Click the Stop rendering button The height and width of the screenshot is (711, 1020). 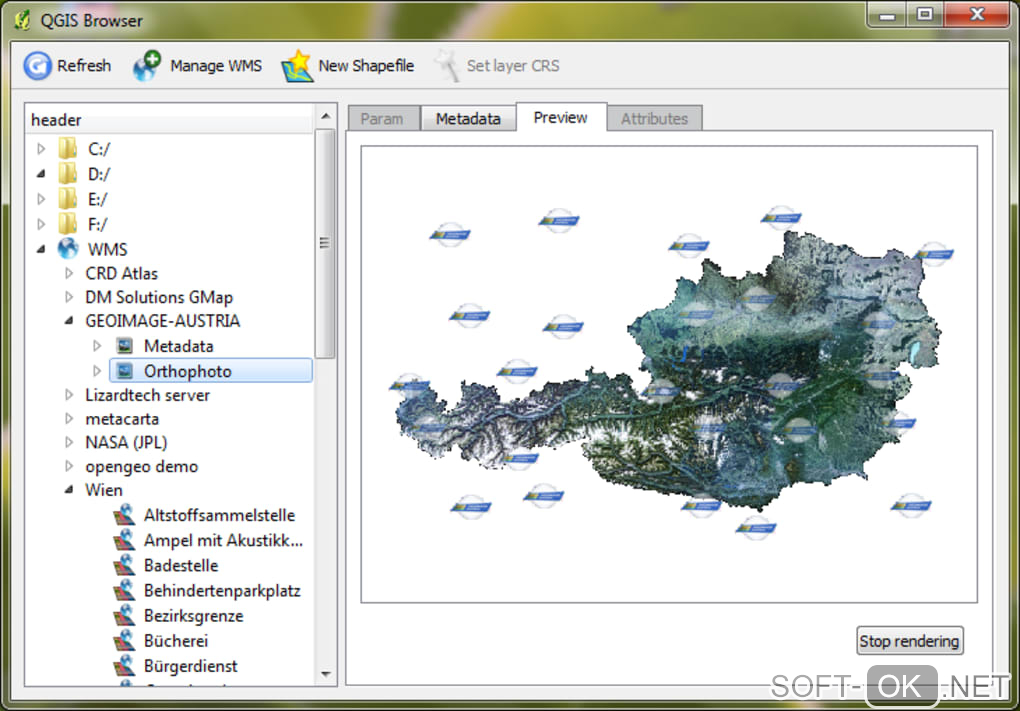click(x=909, y=641)
